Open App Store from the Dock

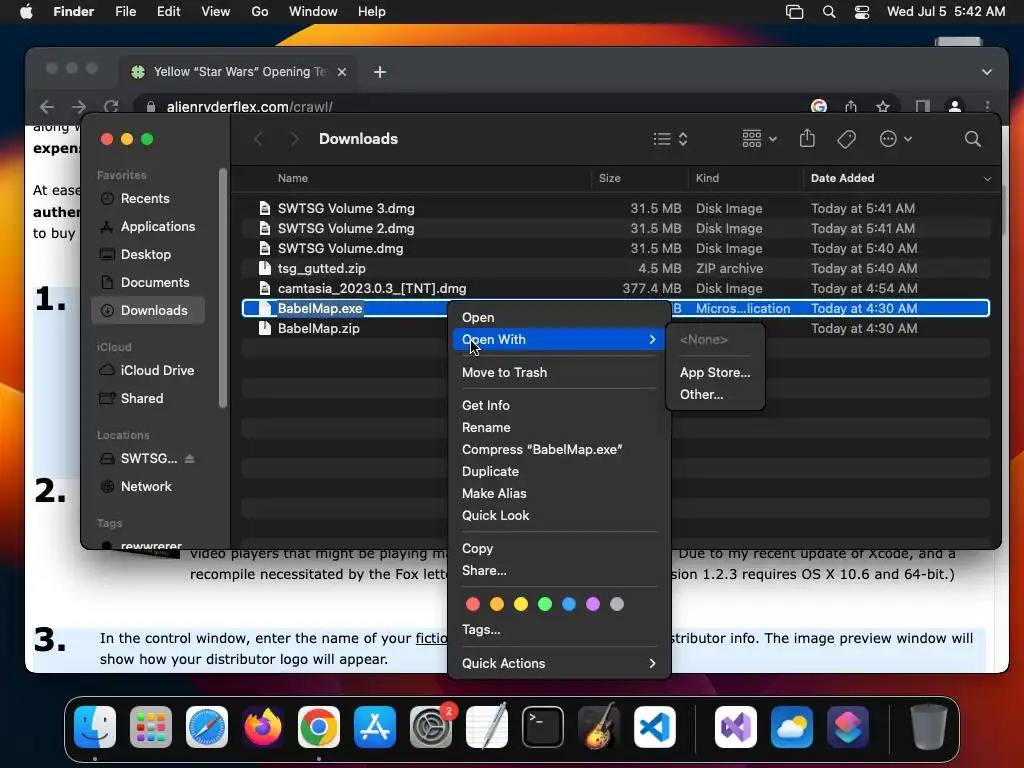click(x=375, y=727)
